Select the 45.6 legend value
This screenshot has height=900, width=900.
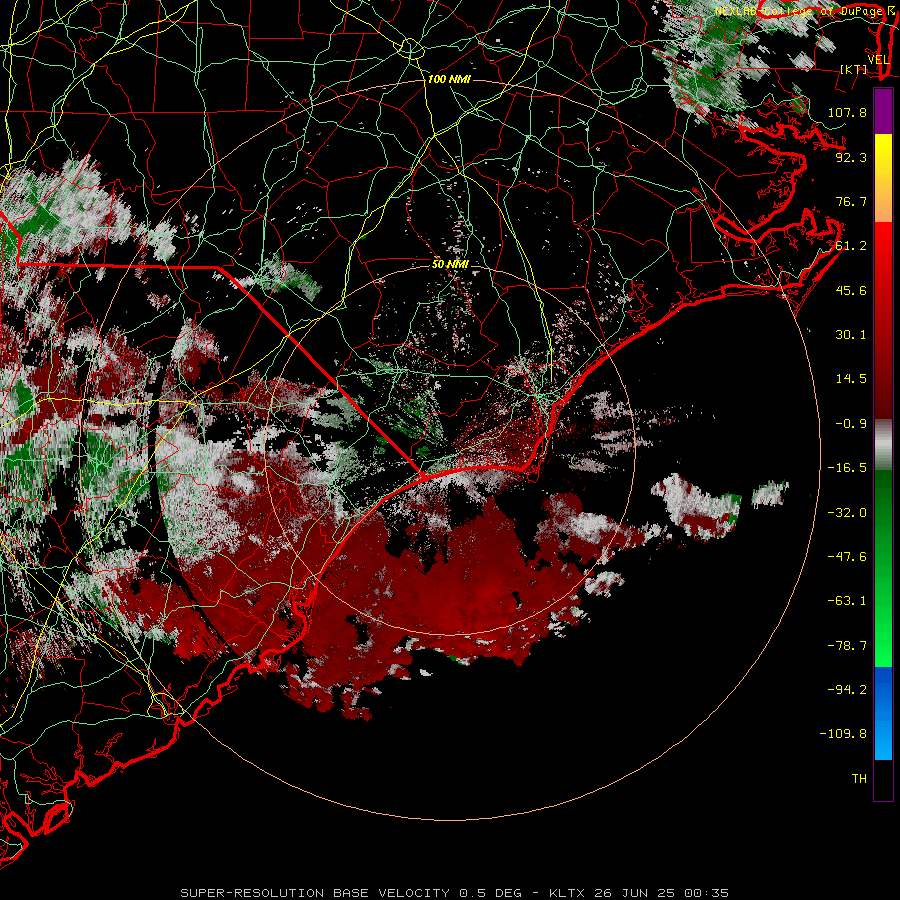click(851, 290)
